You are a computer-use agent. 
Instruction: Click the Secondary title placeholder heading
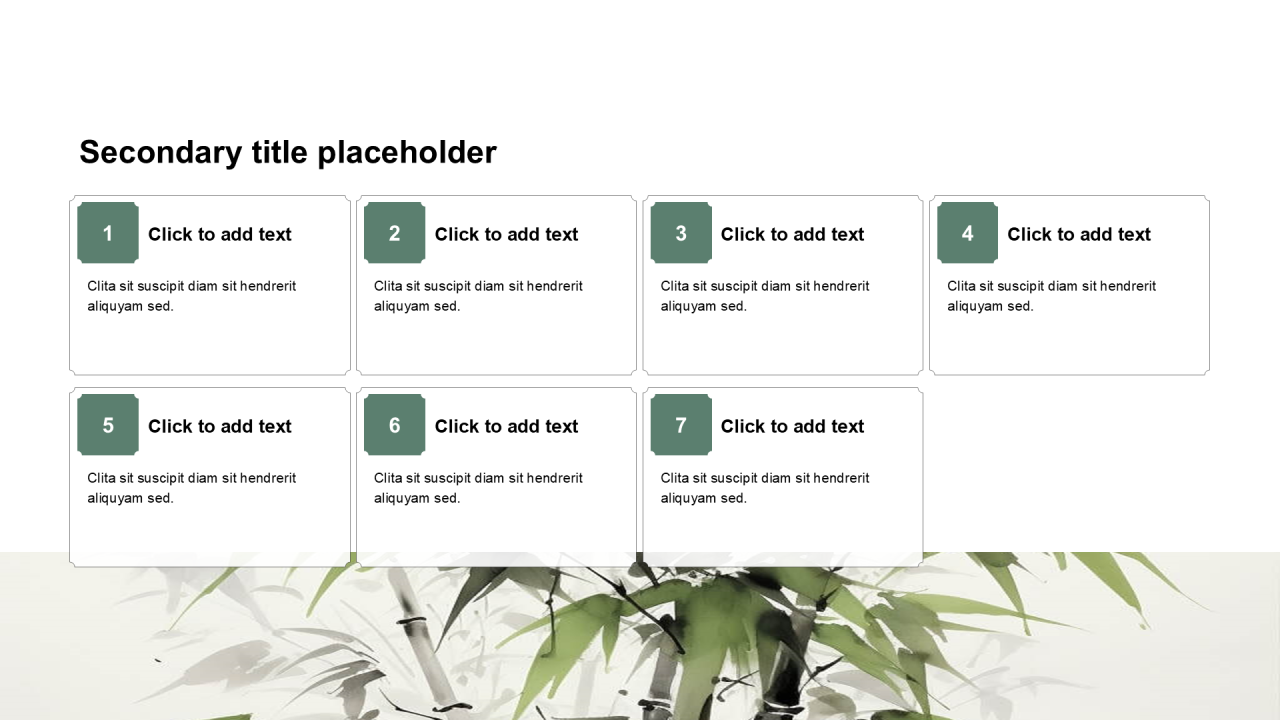click(x=288, y=152)
